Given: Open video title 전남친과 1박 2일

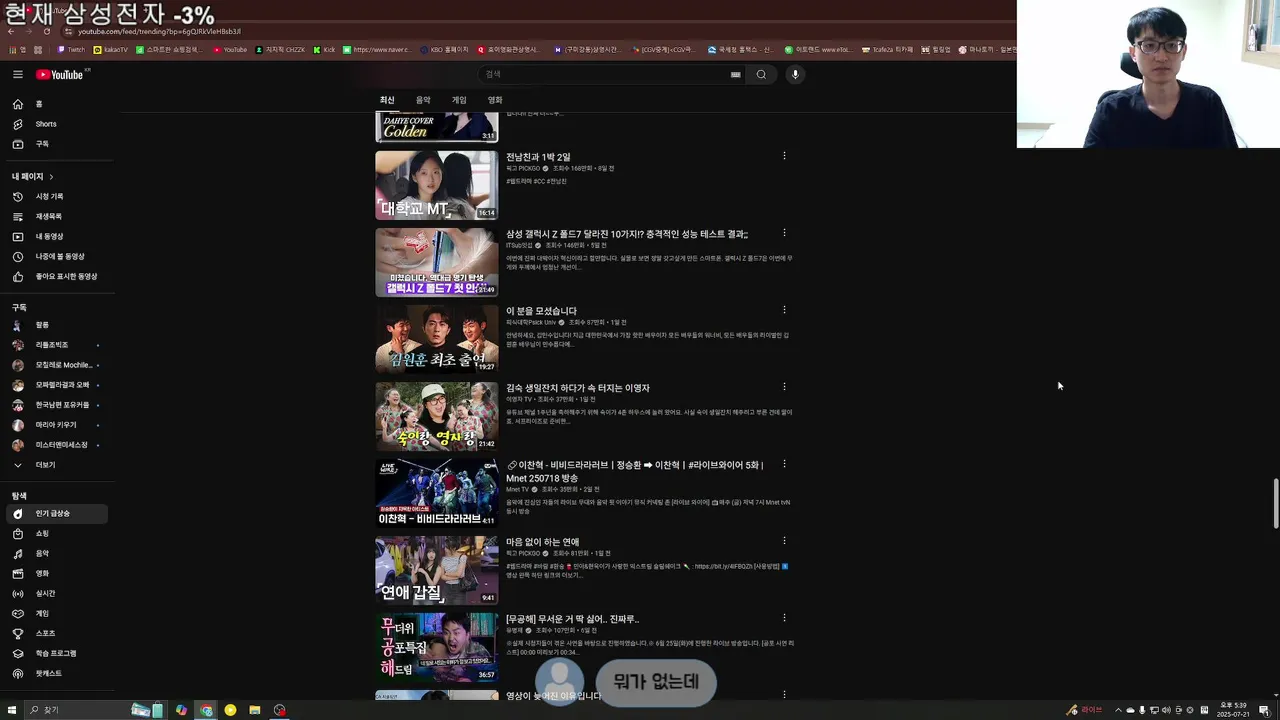Looking at the screenshot, I should click(538, 157).
